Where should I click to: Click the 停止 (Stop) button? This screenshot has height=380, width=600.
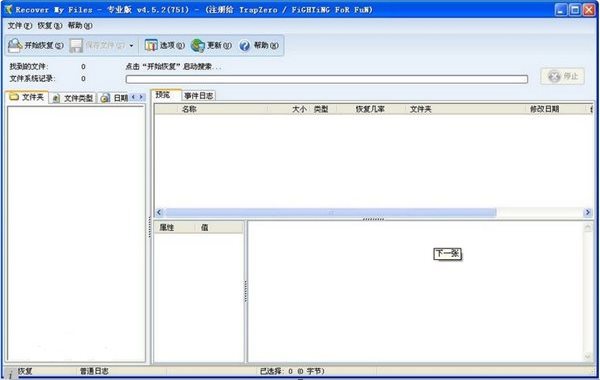tap(562, 77)
